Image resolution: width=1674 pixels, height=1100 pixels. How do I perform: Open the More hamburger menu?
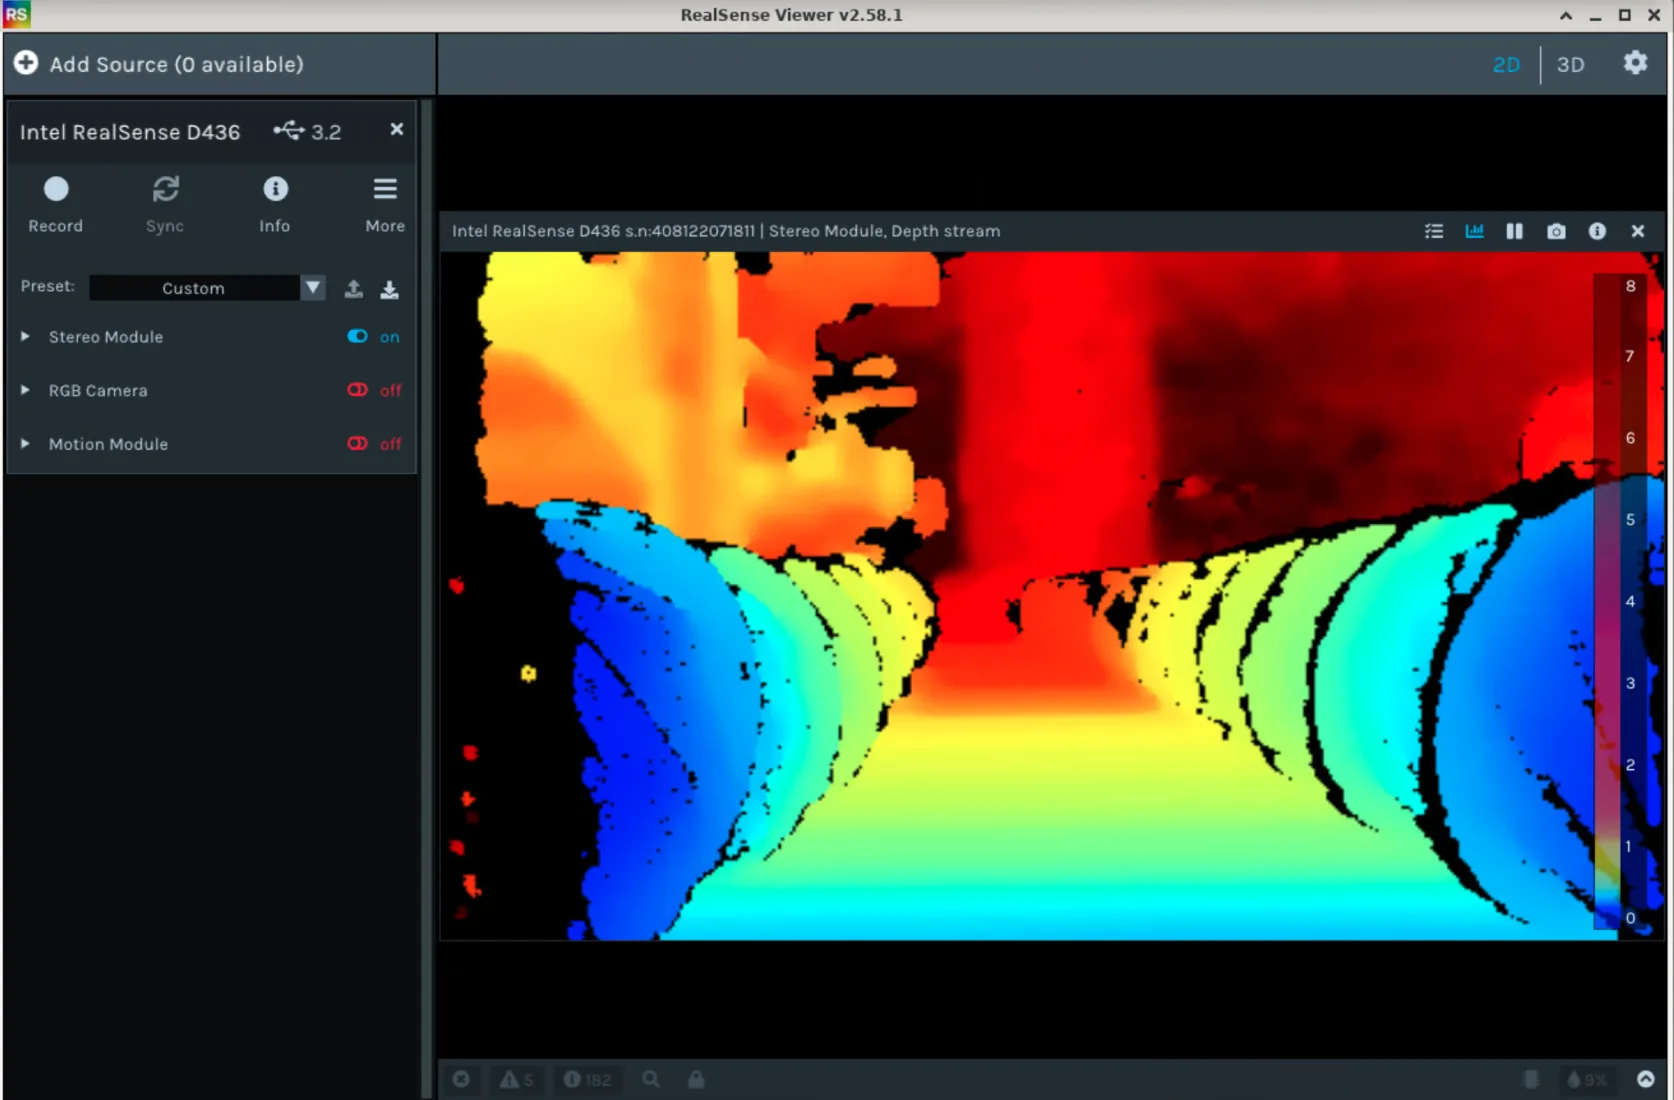[x=385, y=204]
